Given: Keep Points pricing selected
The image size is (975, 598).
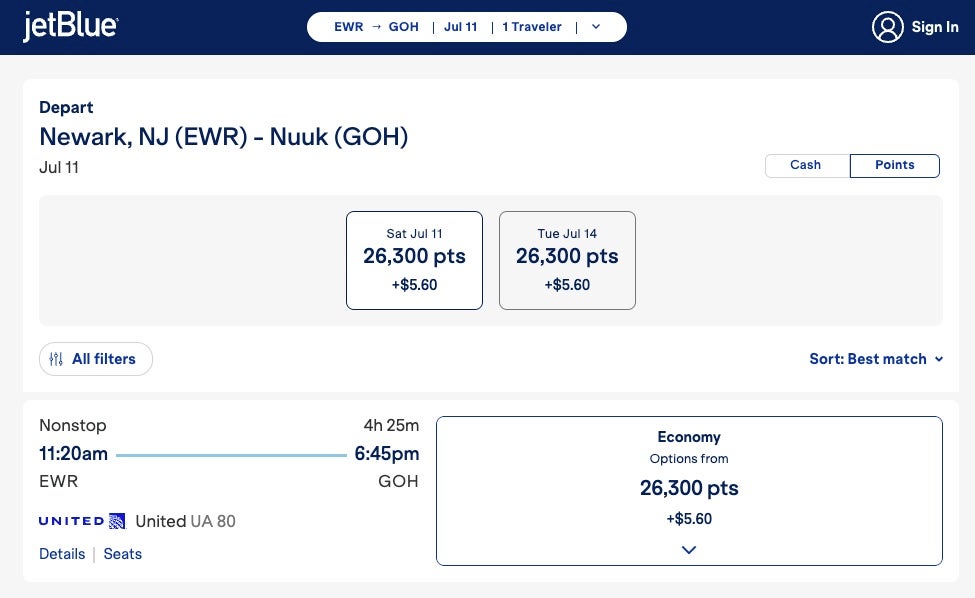Looking at the screenshot, I should point(894,165).
